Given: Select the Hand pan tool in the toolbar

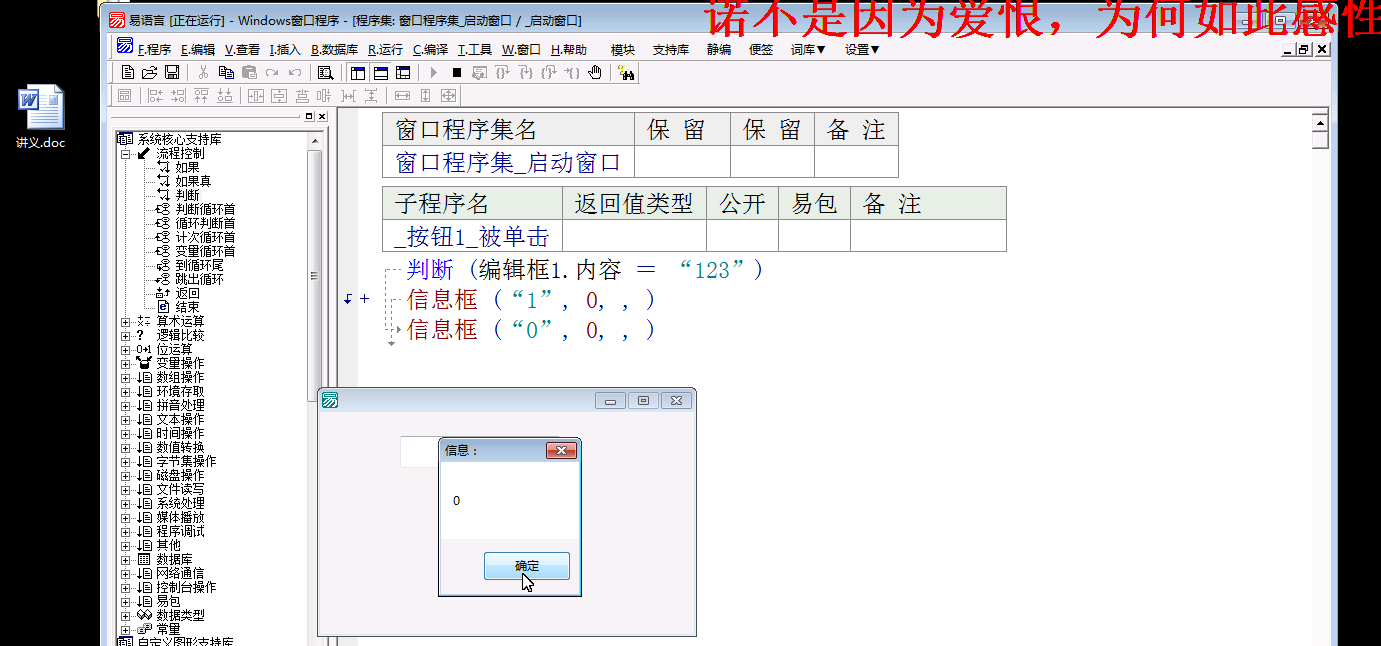Looking at the screenshot, I should [595, 72].
